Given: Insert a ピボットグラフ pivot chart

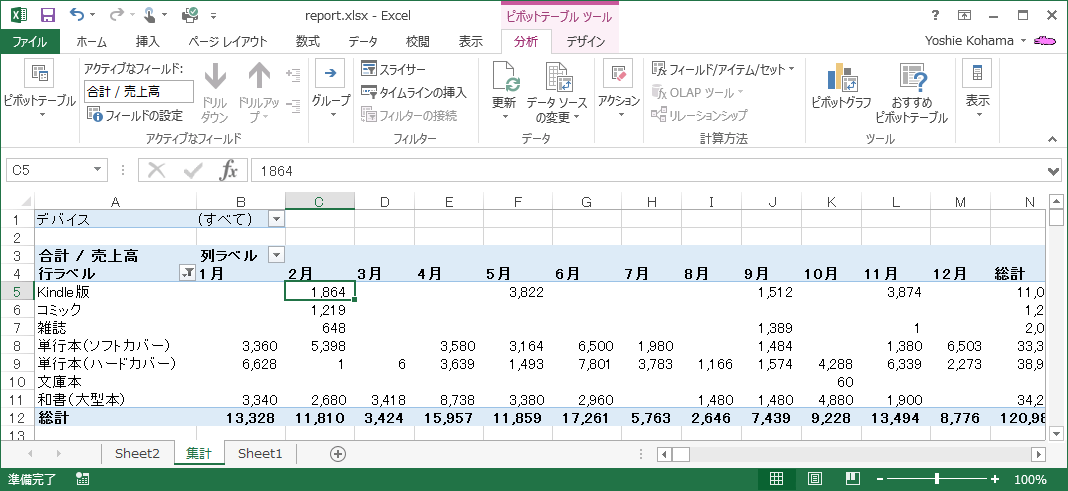Looking at the screenshot, I should coord(841,86).
